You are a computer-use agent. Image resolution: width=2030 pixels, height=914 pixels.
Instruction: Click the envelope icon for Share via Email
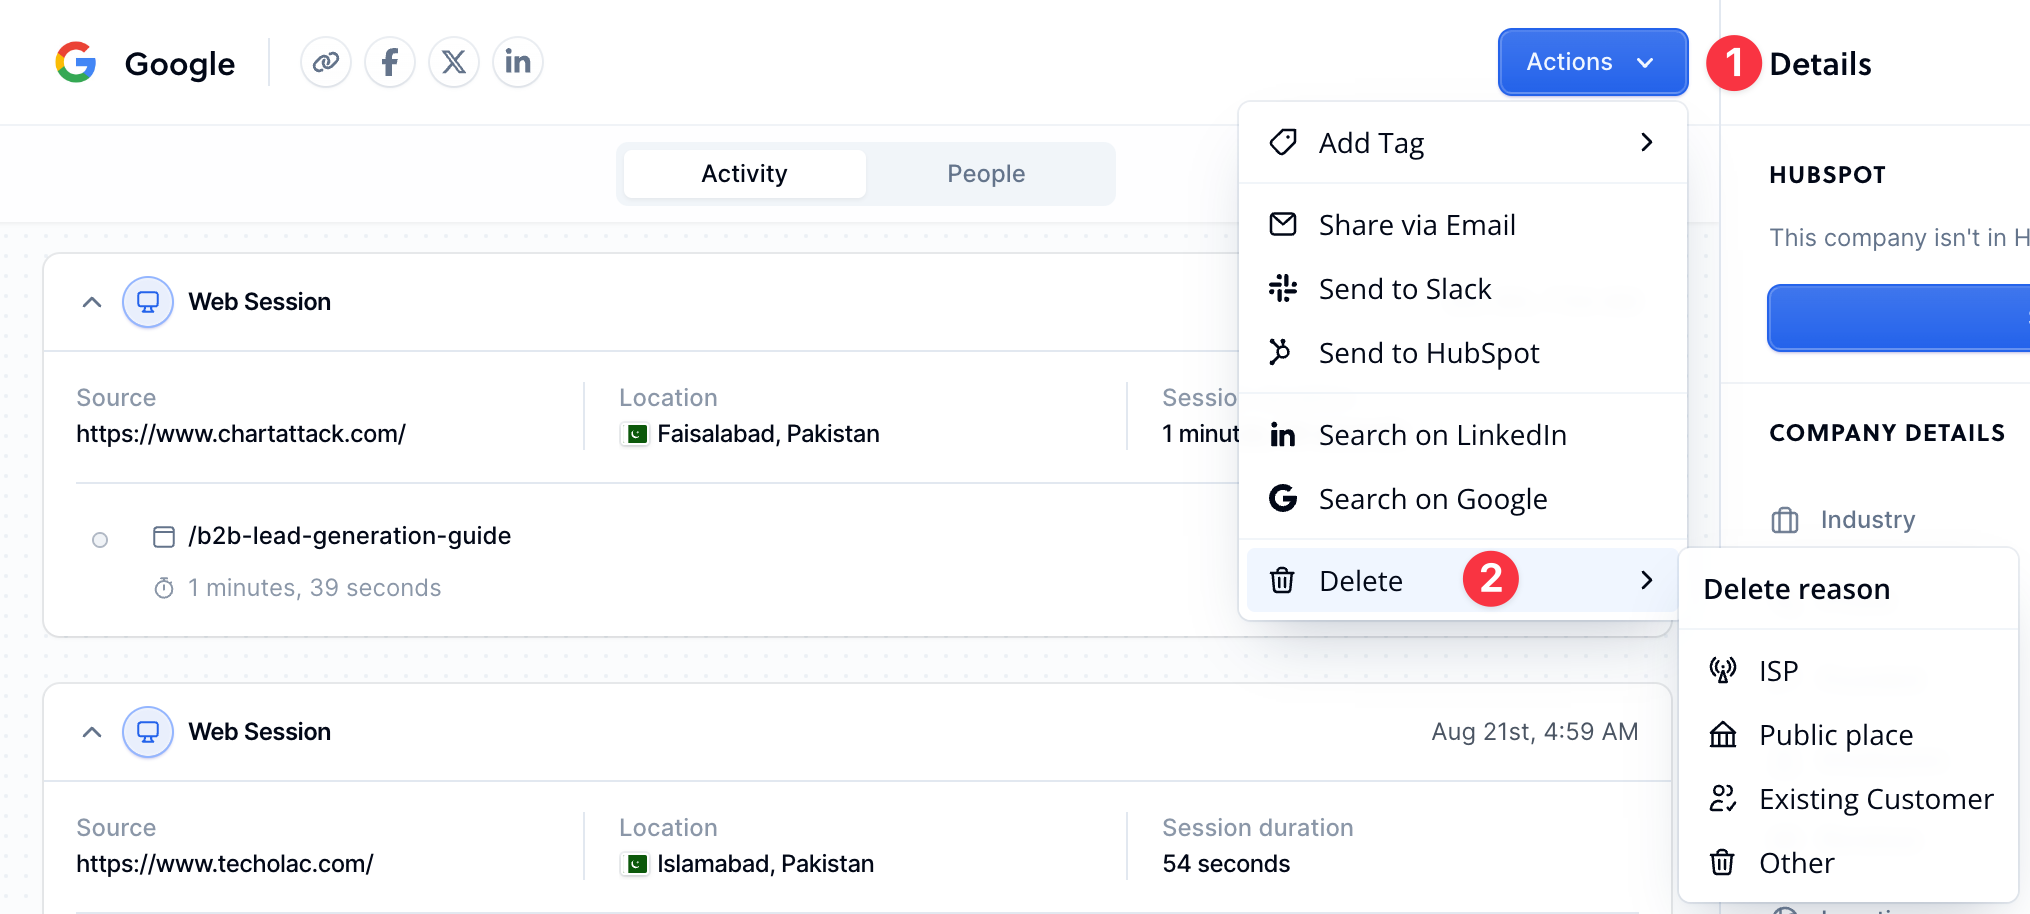[x=1283, y=224]
